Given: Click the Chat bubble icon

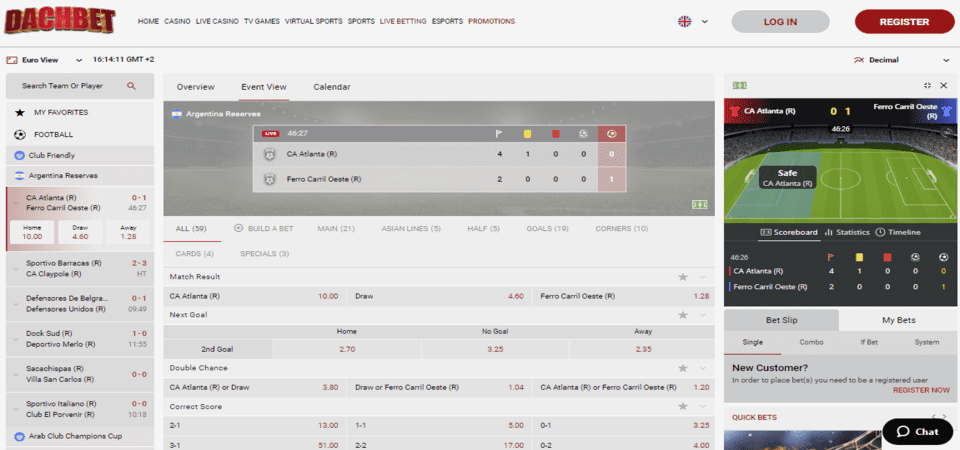Looking at the screenshot, I should (902, 432).
